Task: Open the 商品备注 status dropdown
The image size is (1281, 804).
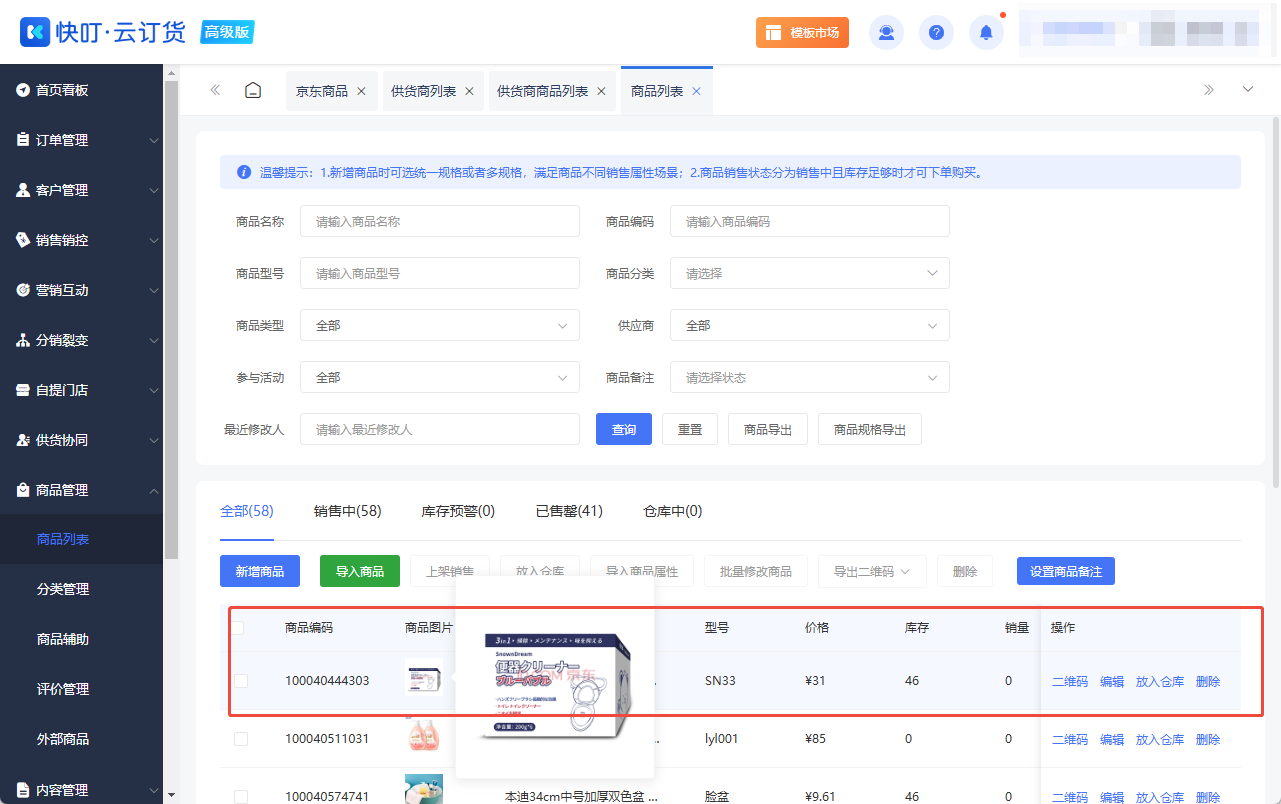Action: click(x=810, y=377)
